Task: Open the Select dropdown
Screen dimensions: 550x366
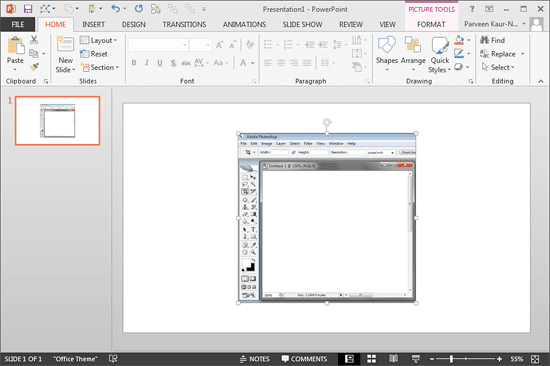Action: pos(498,67)
